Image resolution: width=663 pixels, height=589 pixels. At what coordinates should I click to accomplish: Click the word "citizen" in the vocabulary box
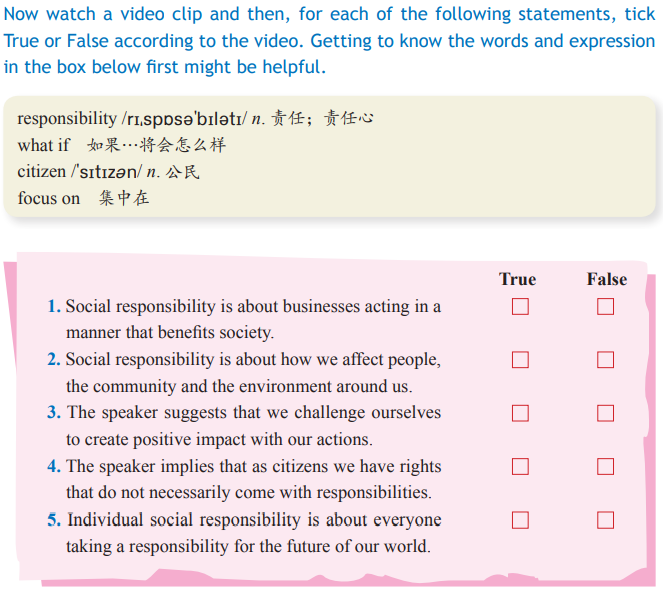40,171
